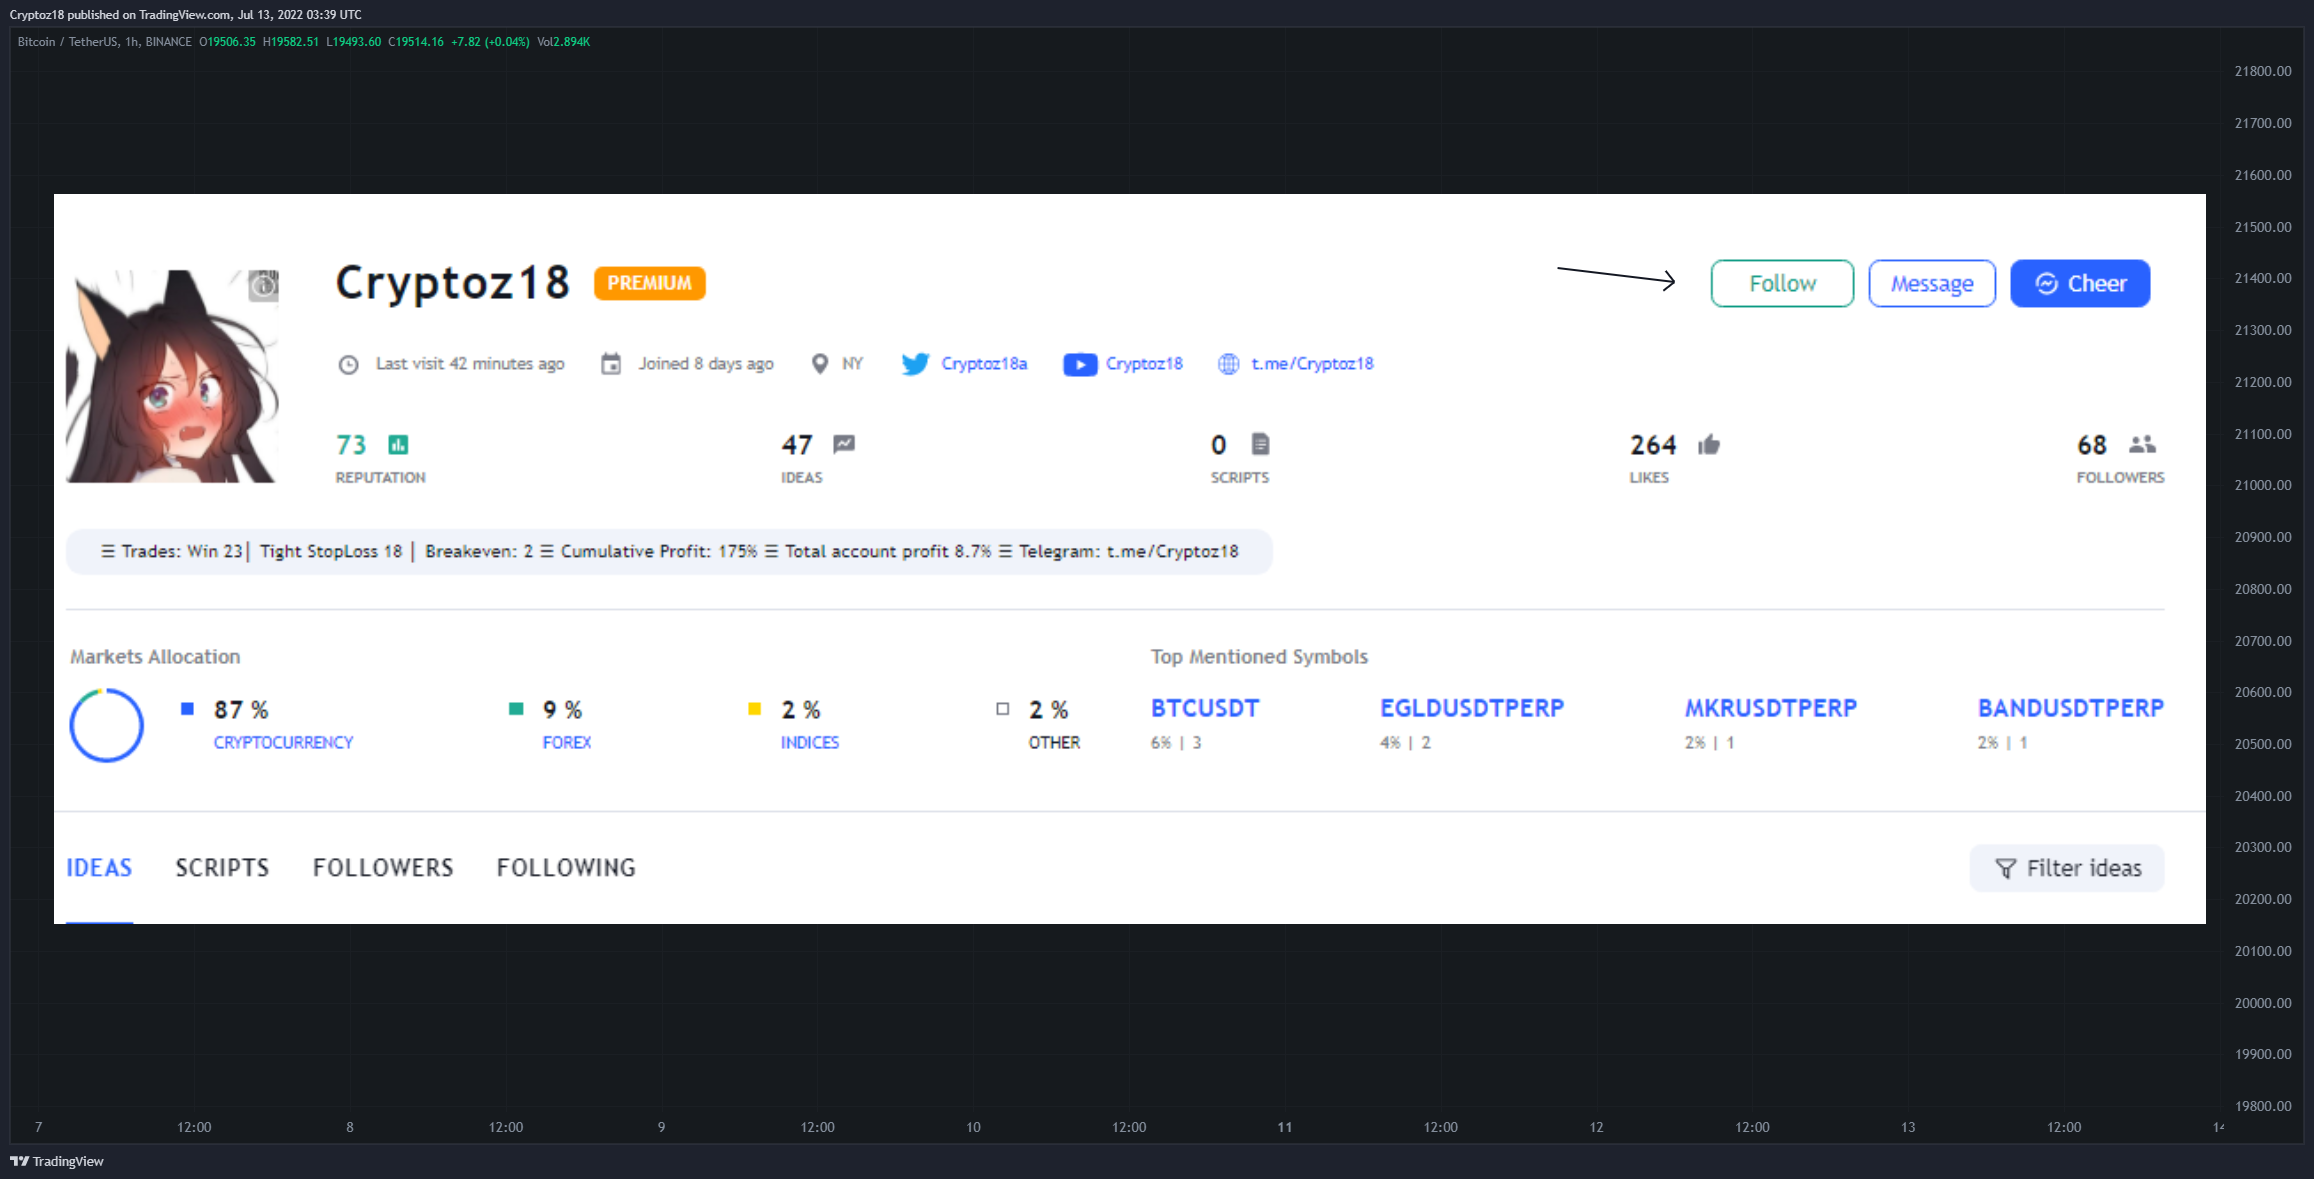Click the funnel icon in Filter ideas
2314x1179 pixels.
(x=2005, y=869)
